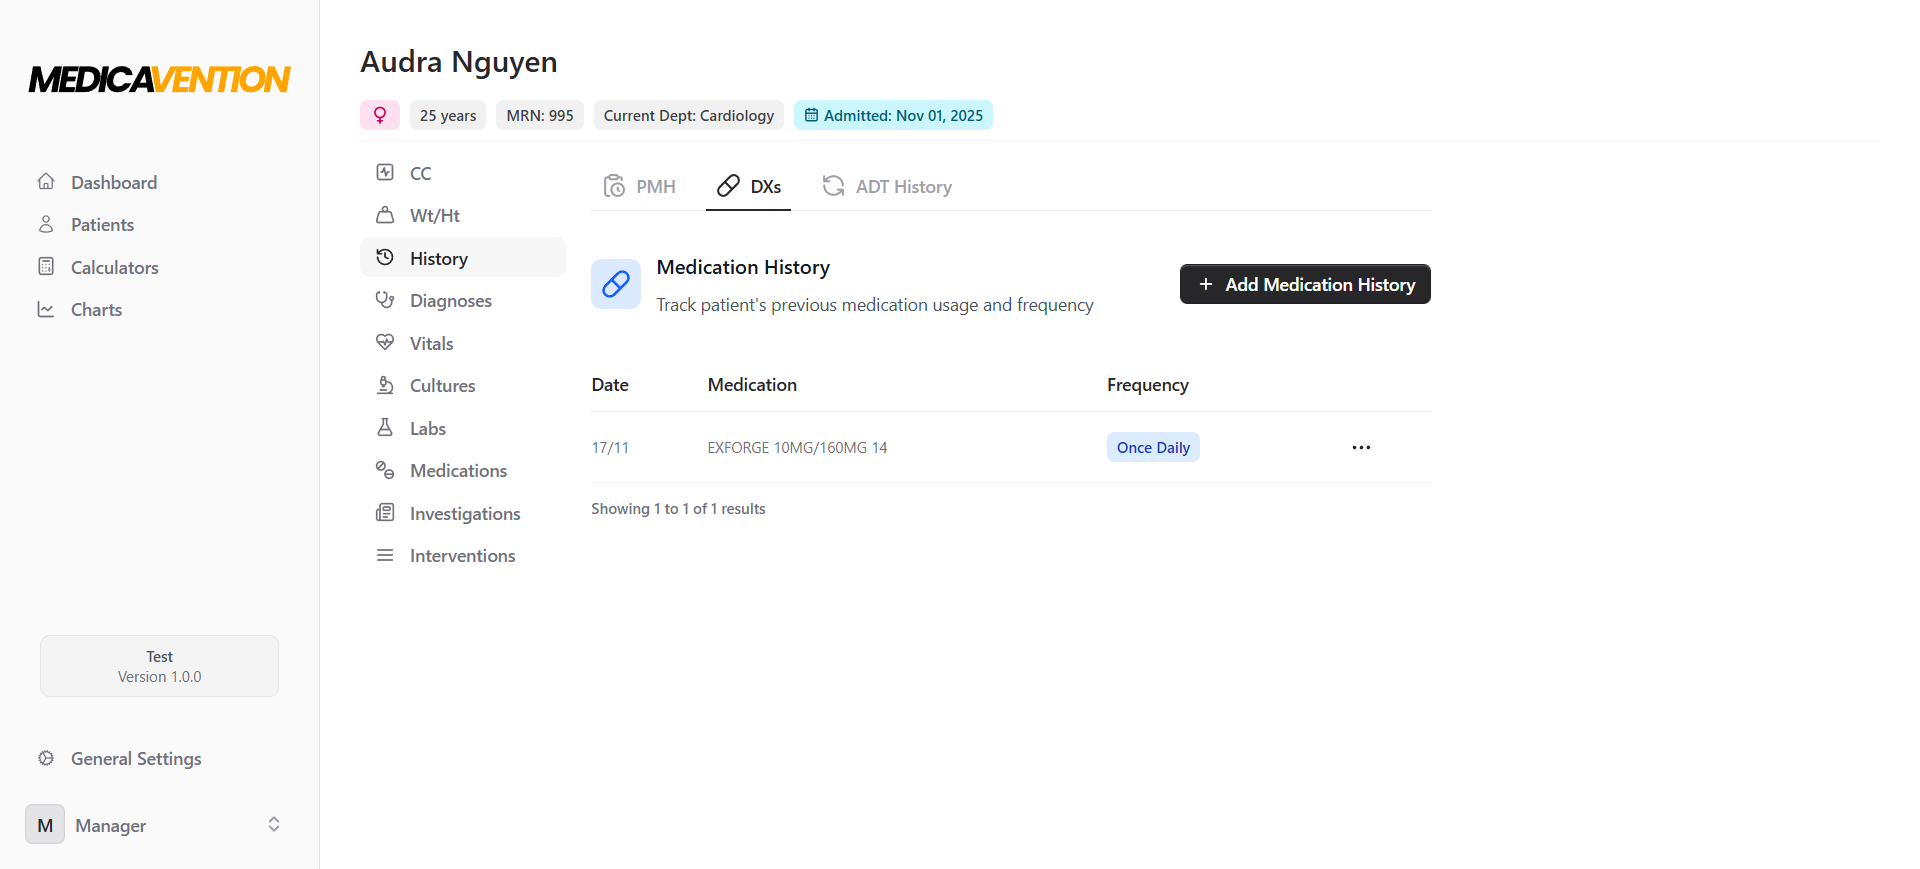The image size is (1920, 869).
Task: Click the Admitted Nov 01, 2025 badge
Action: 893,115
